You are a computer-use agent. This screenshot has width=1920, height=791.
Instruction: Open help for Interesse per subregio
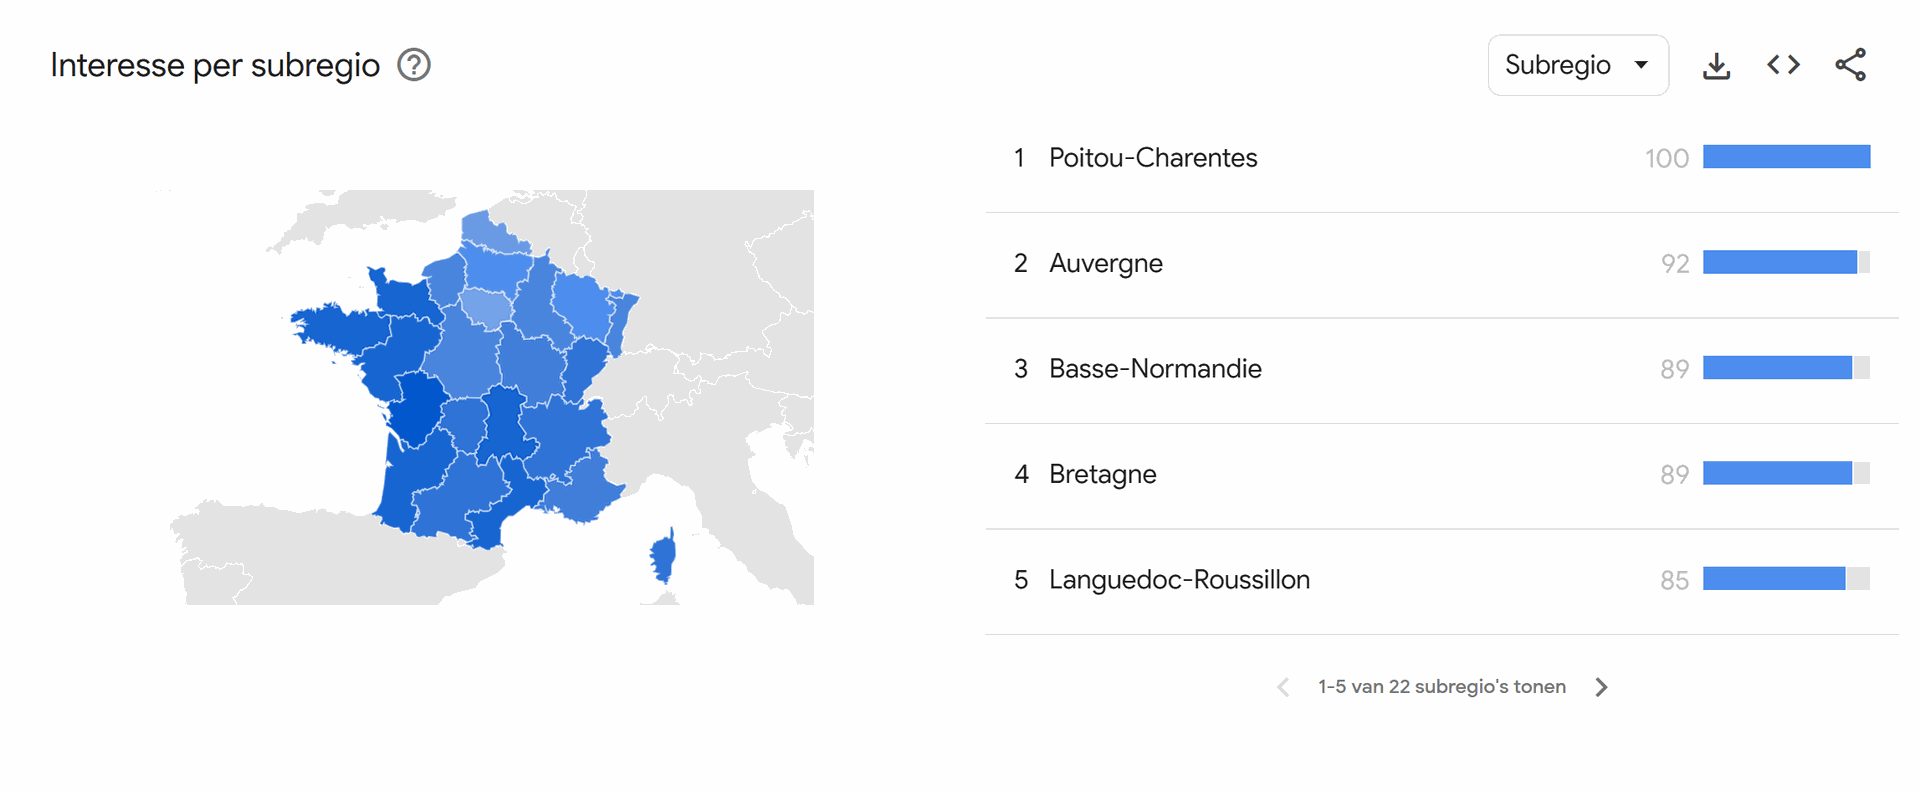(x=414, y=65)
